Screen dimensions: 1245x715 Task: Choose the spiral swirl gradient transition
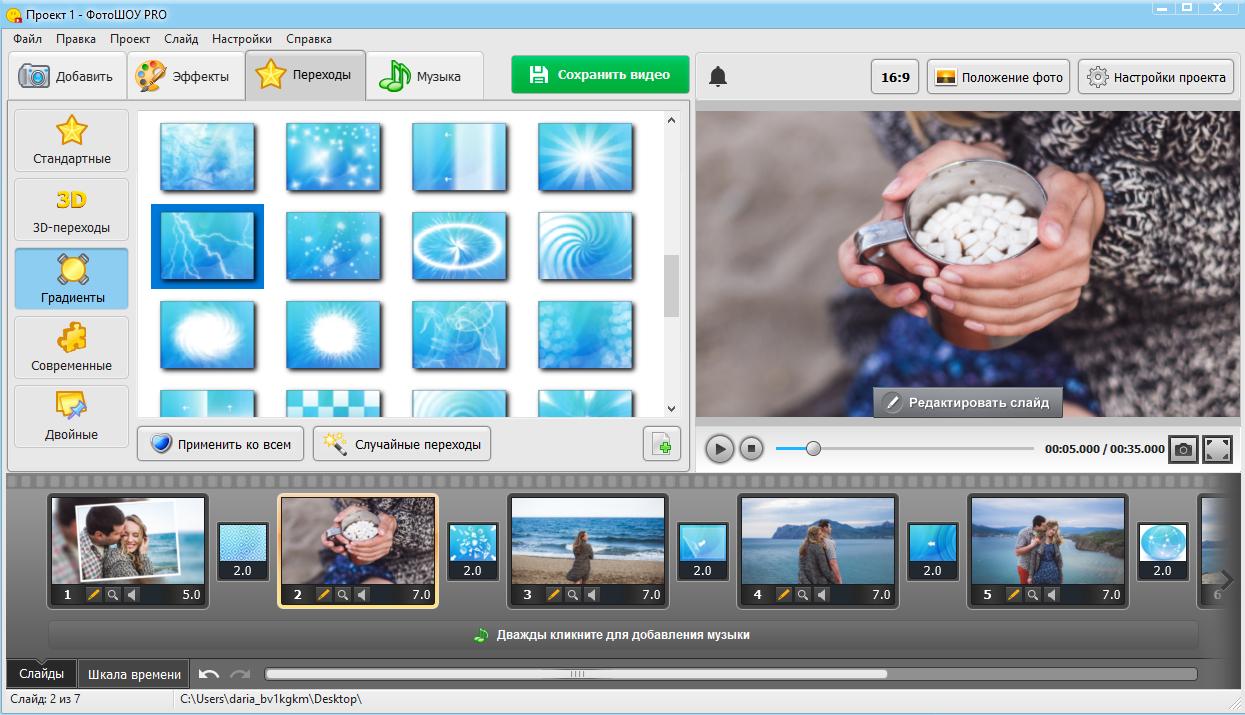[x=585, y=246]
